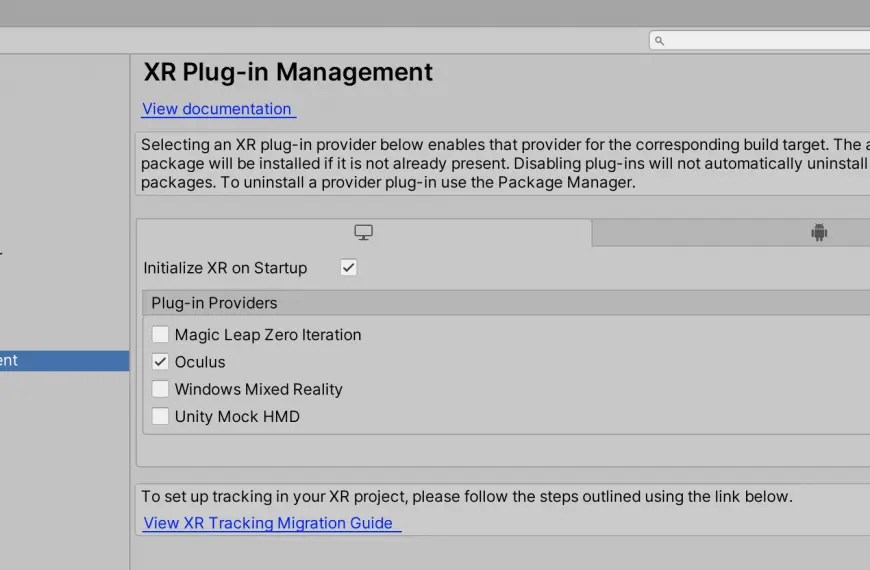
Task: Enable the Windows Mixed Reality checkbox
Action: click(160, 389)
